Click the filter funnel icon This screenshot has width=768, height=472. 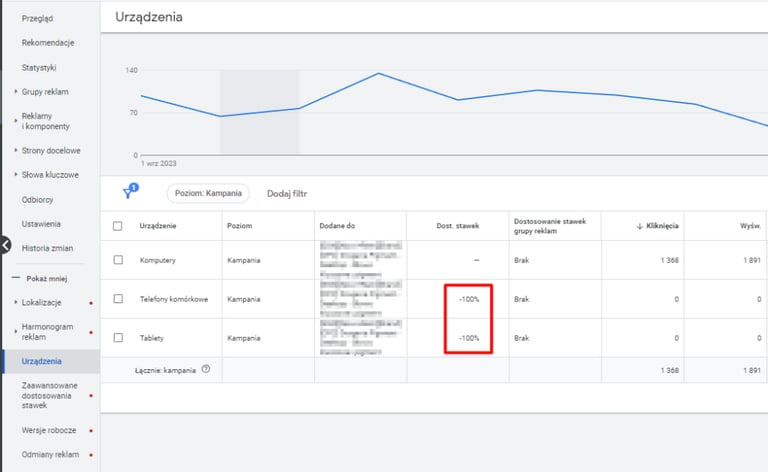pyautogui.click(x=128, y=193)
